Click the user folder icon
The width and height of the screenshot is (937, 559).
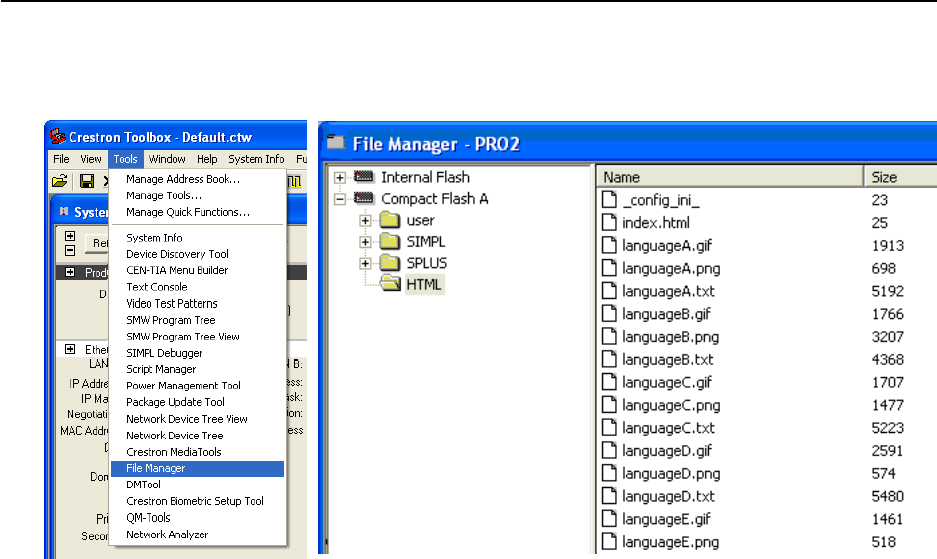pyautogui.click(x=390, y=220)
